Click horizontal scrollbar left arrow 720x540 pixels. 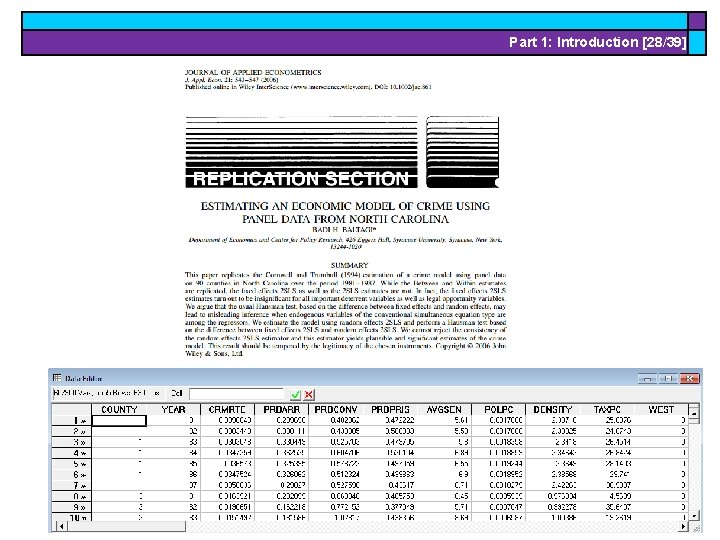[x=61, y=526]
